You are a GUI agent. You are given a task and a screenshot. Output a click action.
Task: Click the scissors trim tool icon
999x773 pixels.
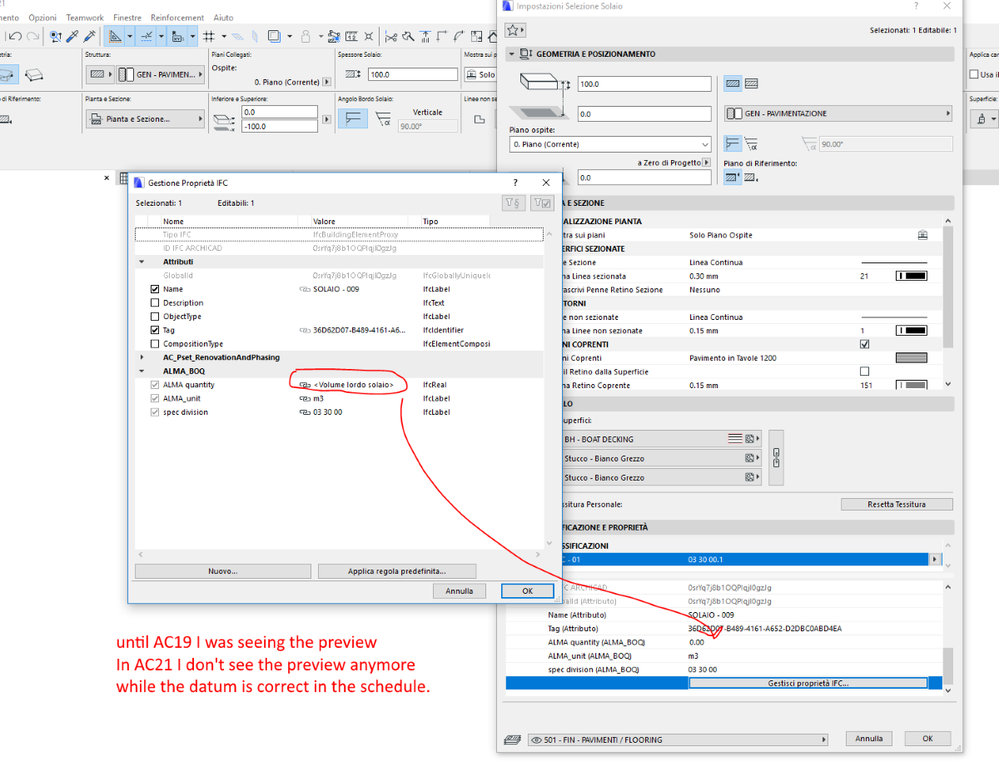391,36
